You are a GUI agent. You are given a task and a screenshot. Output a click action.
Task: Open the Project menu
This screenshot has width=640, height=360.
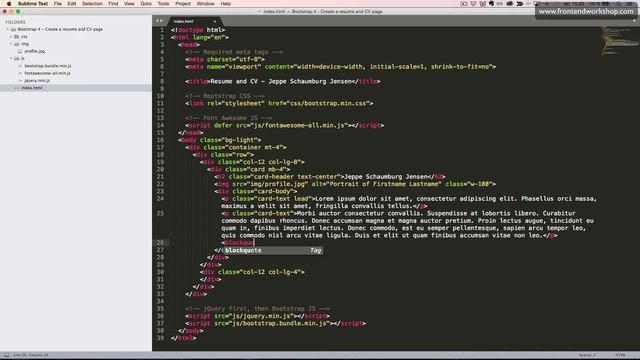183,4
